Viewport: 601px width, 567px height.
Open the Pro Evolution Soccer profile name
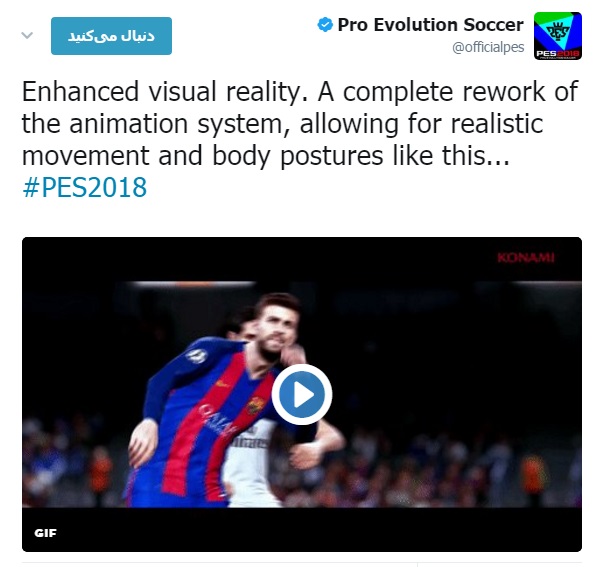point(430,25)
